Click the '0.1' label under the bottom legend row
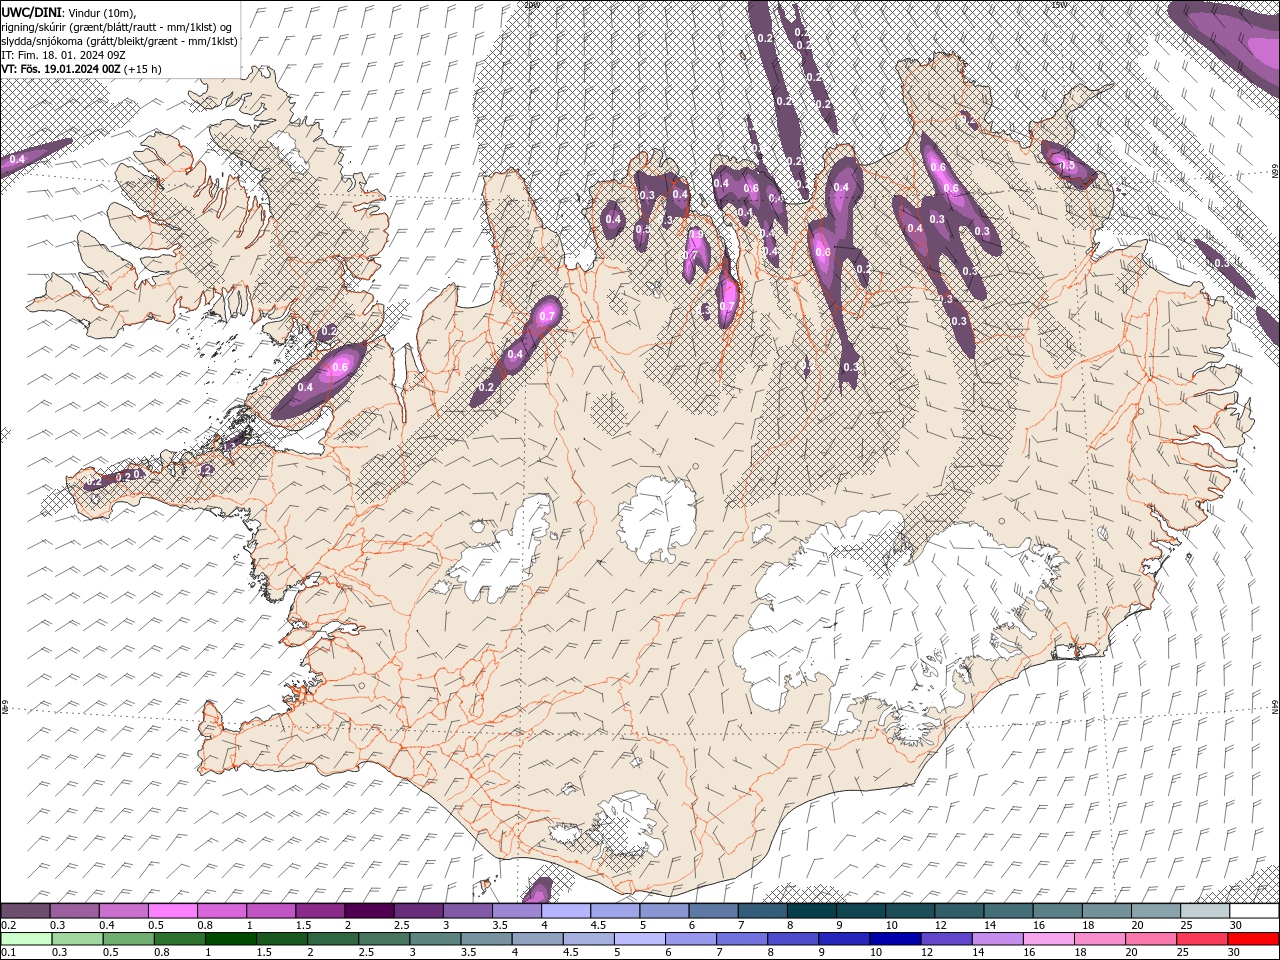Viewport: 1280px width, 960px height. pyautogui.click(x=8, y=953)
